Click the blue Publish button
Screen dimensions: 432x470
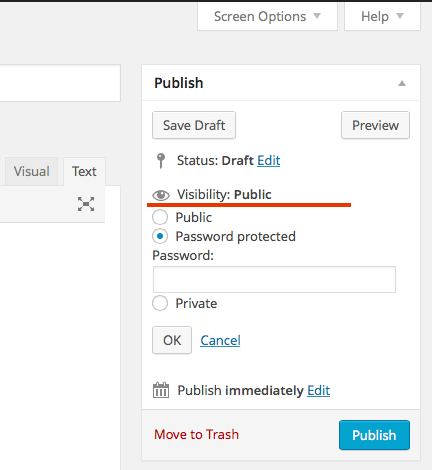(x=374, y=435)
